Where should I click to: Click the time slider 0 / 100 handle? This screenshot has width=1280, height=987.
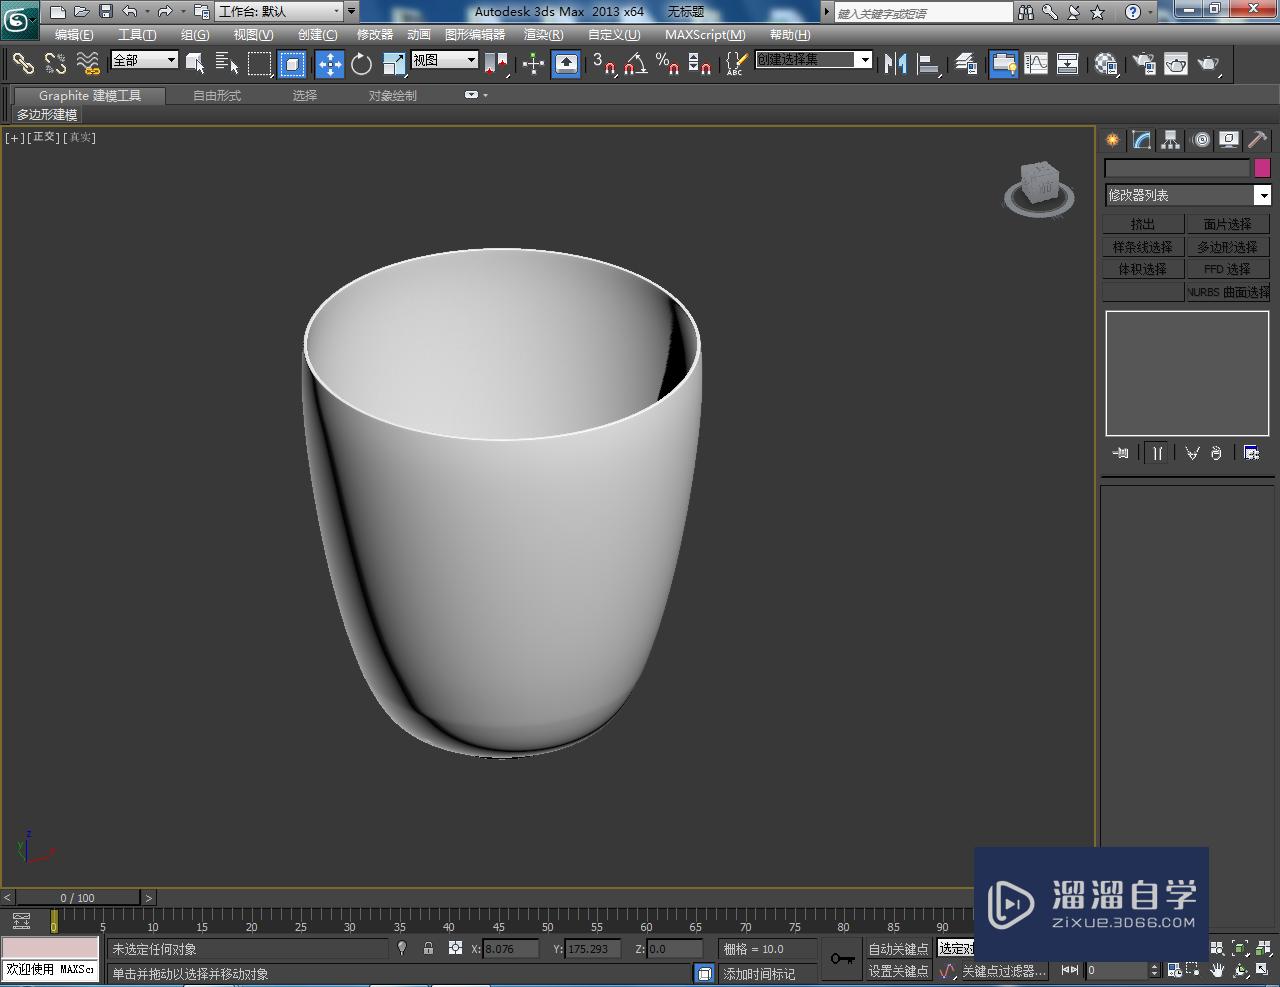coord(77,897)
